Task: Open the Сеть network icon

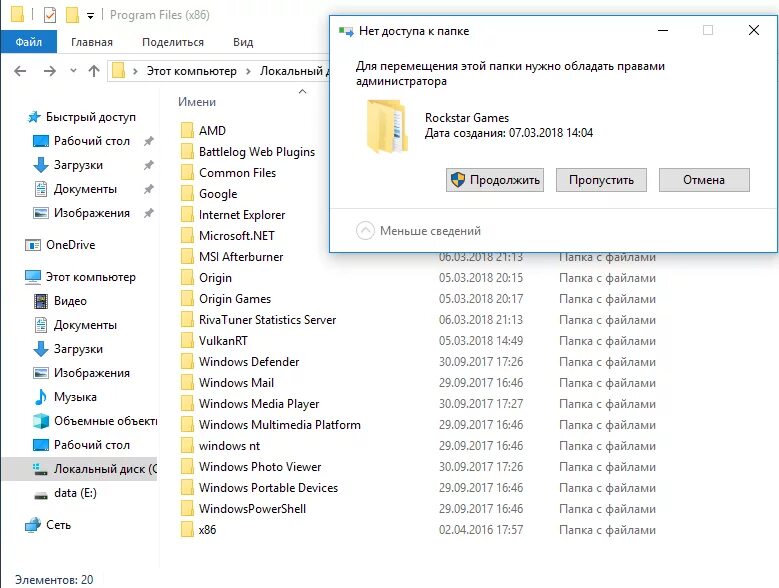Action: [33, 525]
